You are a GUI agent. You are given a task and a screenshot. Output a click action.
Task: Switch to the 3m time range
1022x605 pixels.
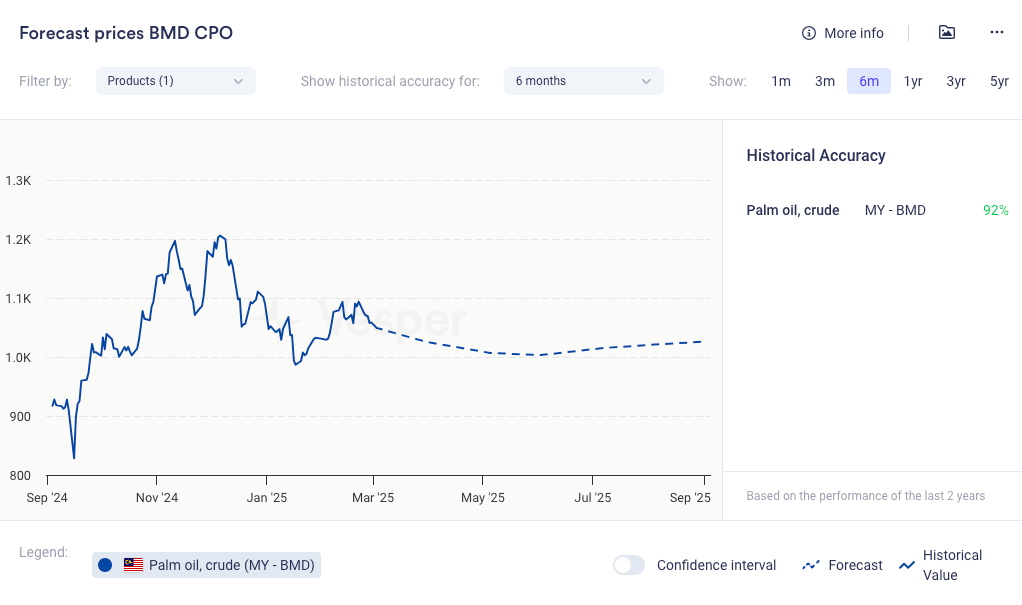[x=825, y=81]
